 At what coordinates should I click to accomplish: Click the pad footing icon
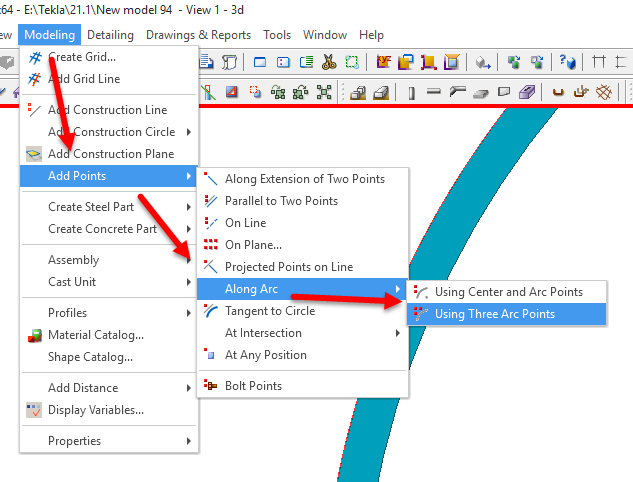[358, 93]
